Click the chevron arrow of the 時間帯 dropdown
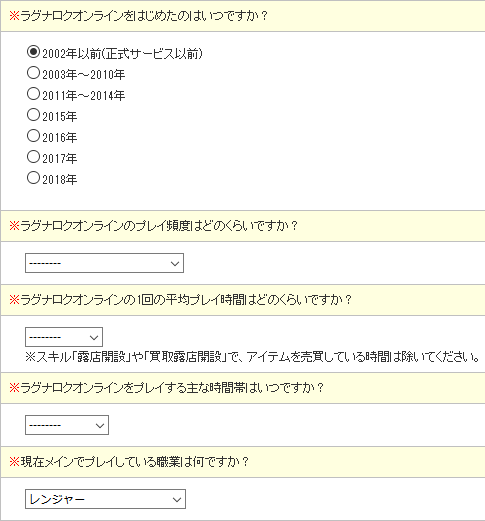Screen dimensions: 485x521 (x=100, y=426)
